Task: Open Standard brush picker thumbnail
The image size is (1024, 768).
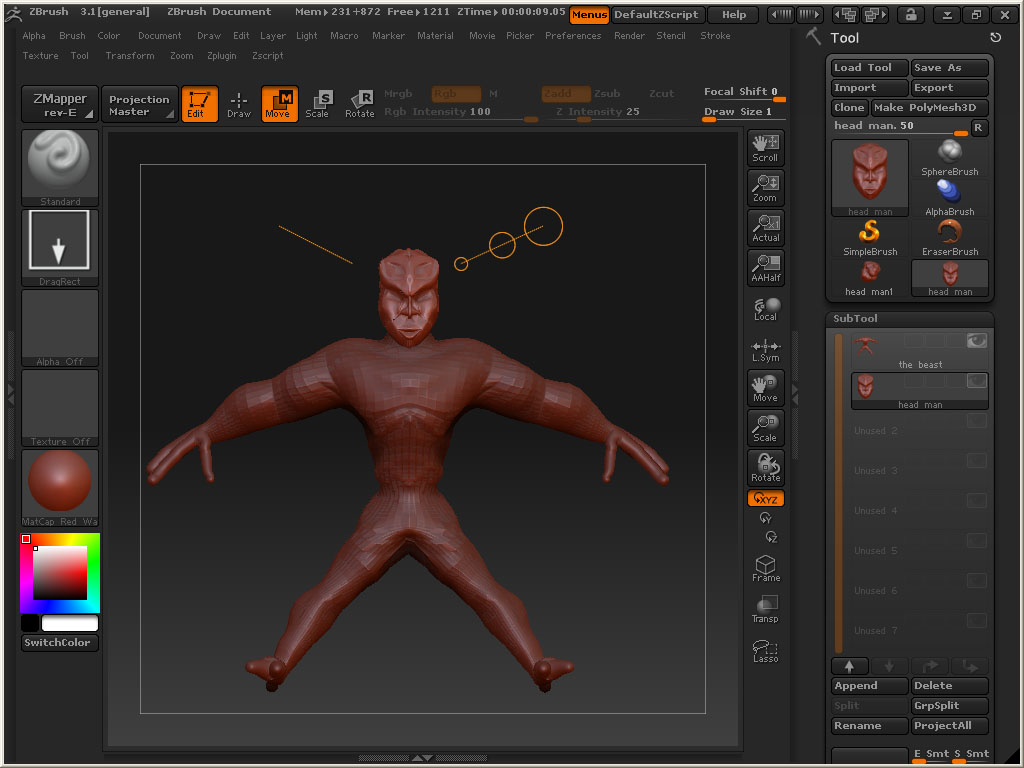Action: point(60,163)
